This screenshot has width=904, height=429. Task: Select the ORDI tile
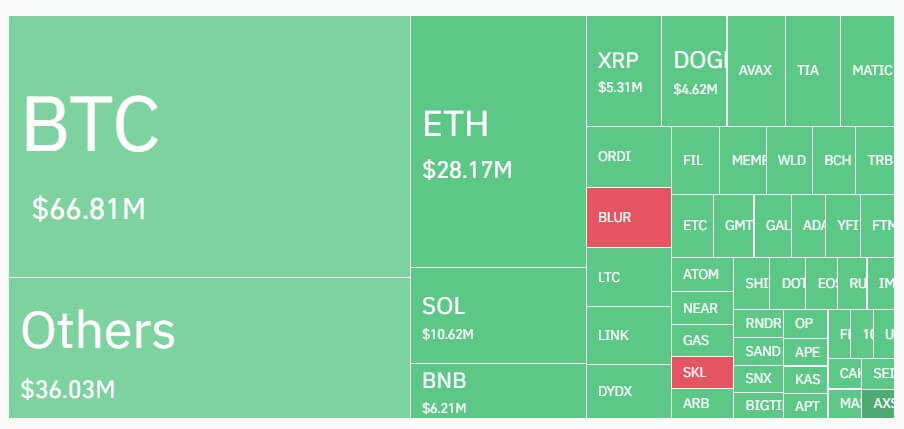[628, 157]
